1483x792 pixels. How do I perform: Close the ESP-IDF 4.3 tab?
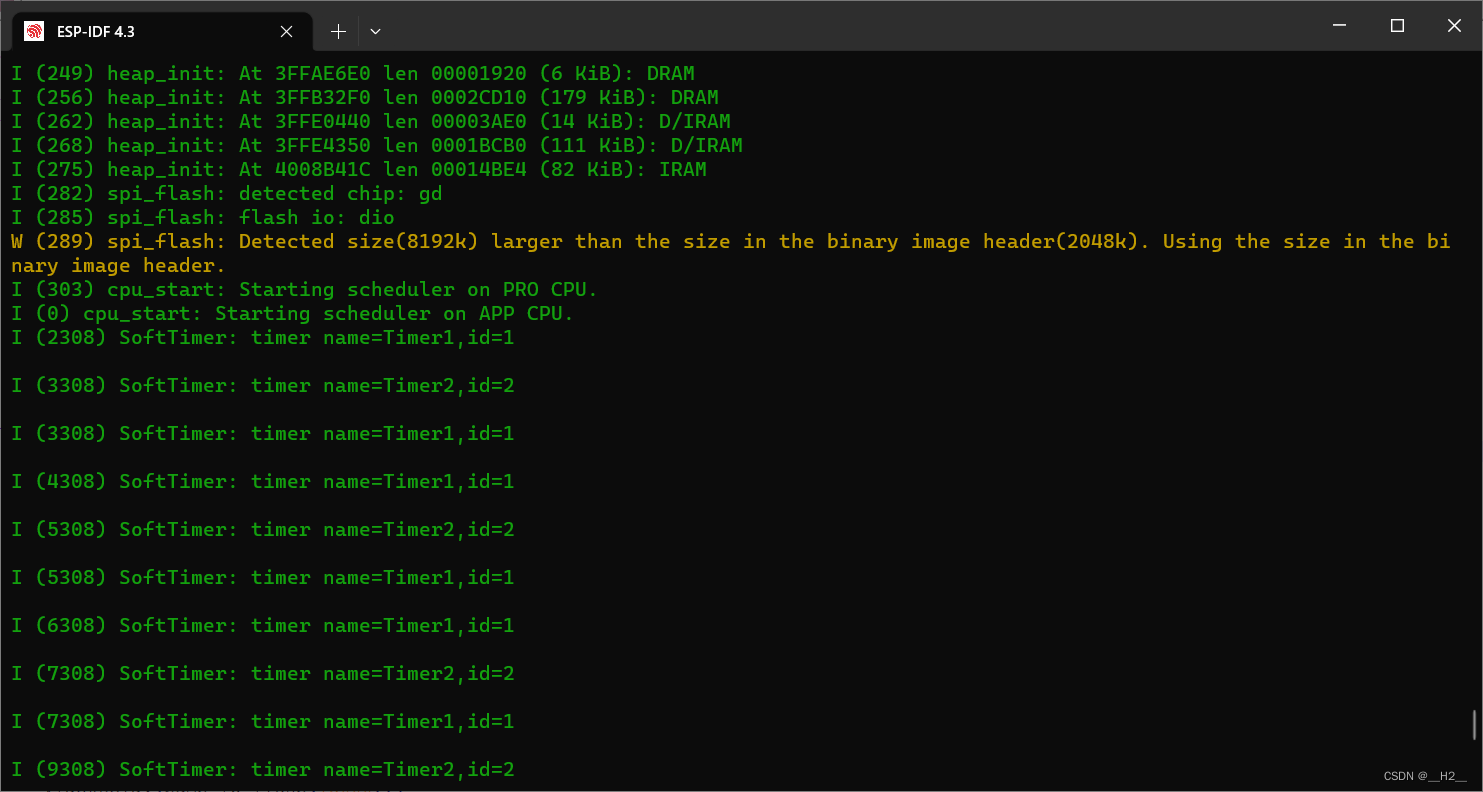pyautogui.click(x=286, y=31)
